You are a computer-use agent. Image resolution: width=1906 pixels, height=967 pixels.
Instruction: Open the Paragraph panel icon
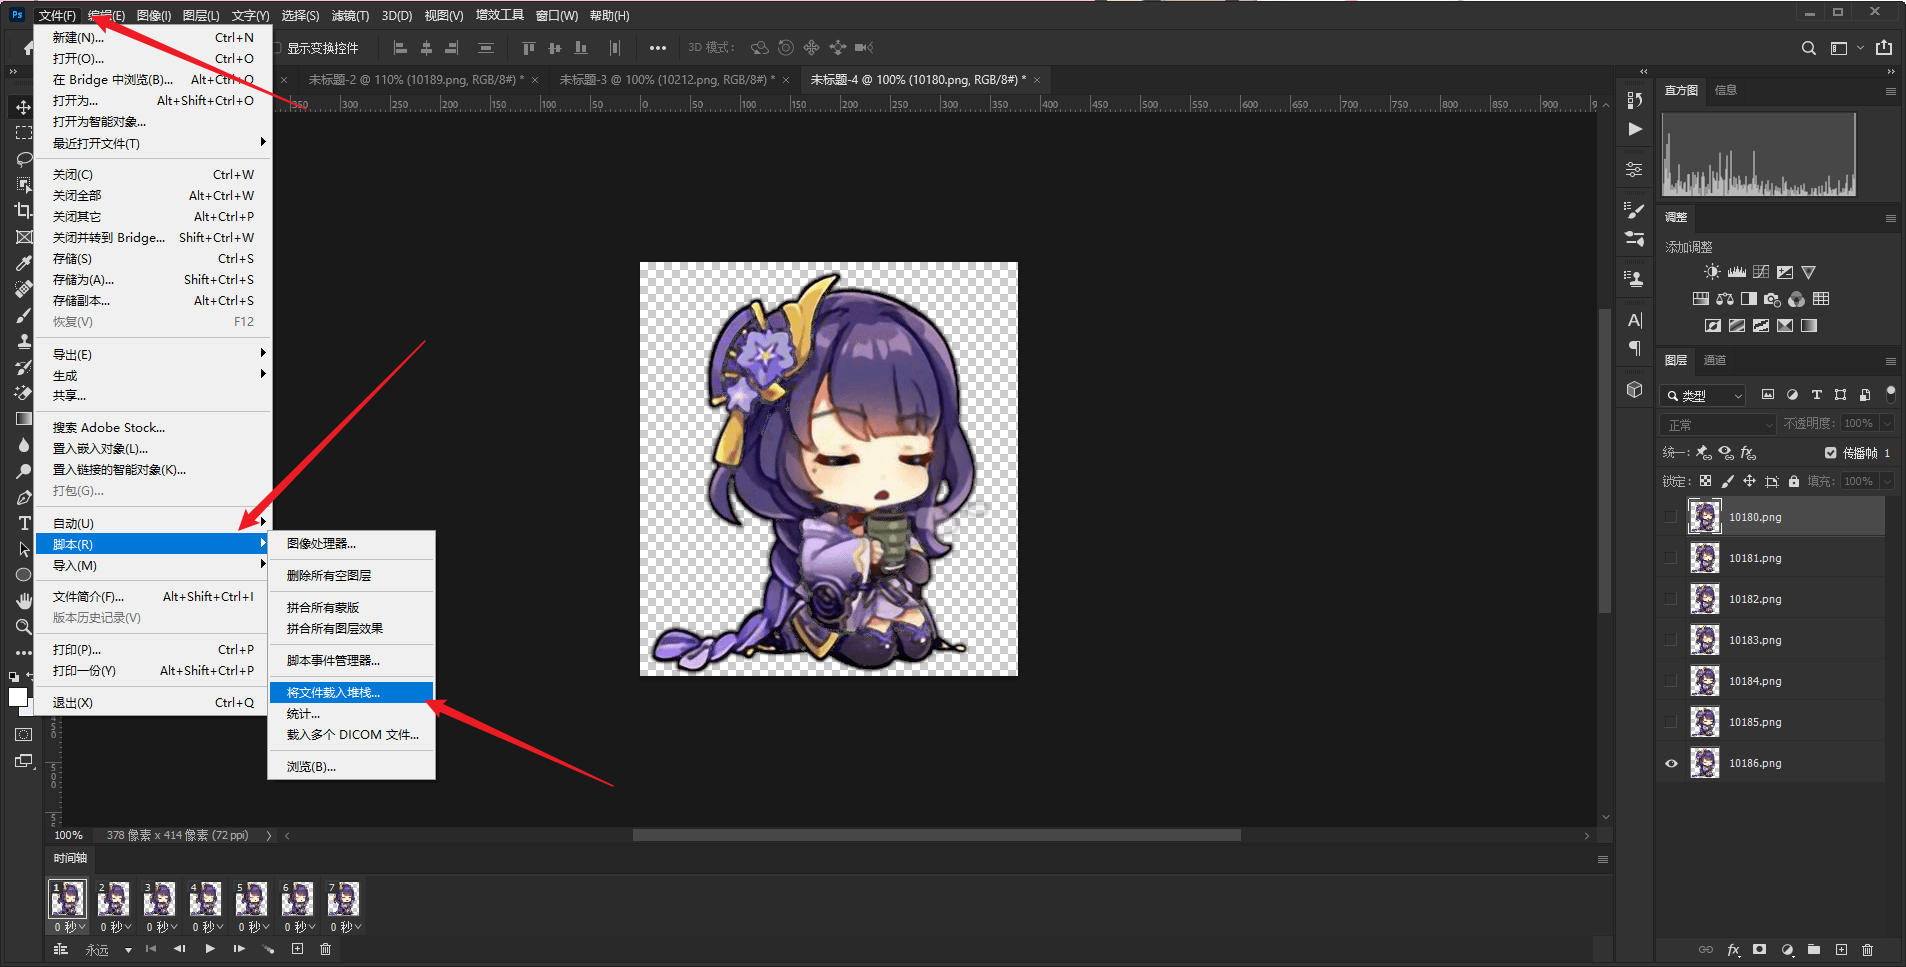click(x=1634, y=348)
